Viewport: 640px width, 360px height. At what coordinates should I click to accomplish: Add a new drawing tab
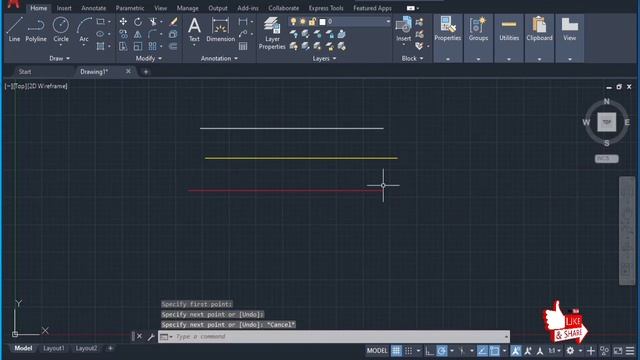pyautogui.click(x=146, y=72)
